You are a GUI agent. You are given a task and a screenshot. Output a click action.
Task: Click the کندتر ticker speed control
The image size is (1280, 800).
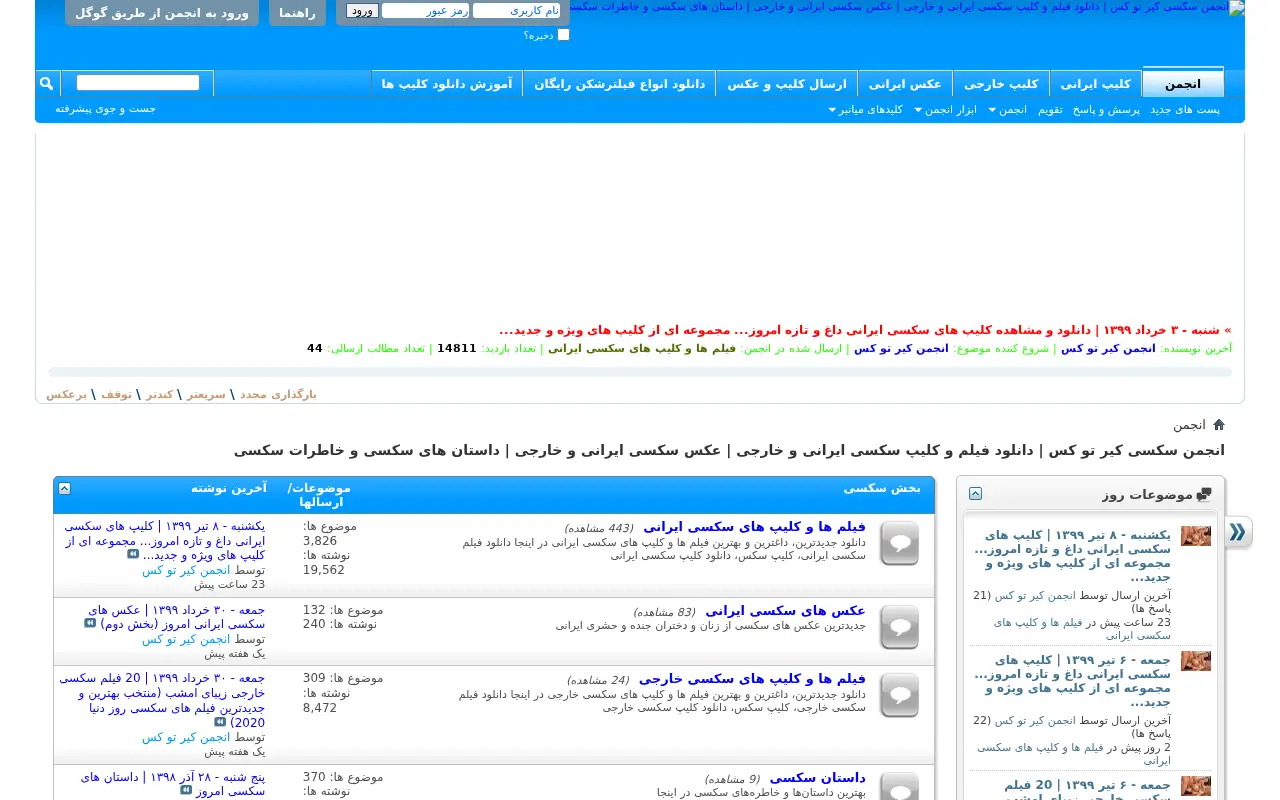pos(160,394)
